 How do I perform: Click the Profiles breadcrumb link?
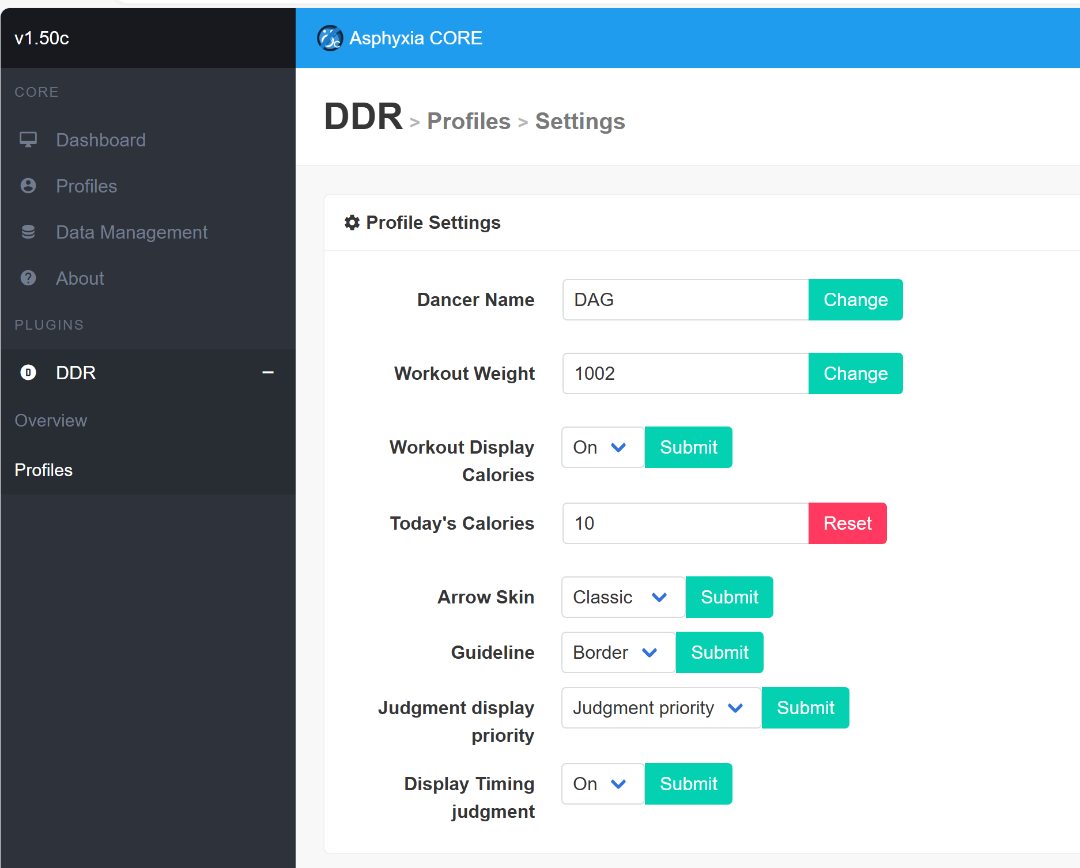pyautogui.click(x=468, y=122)
